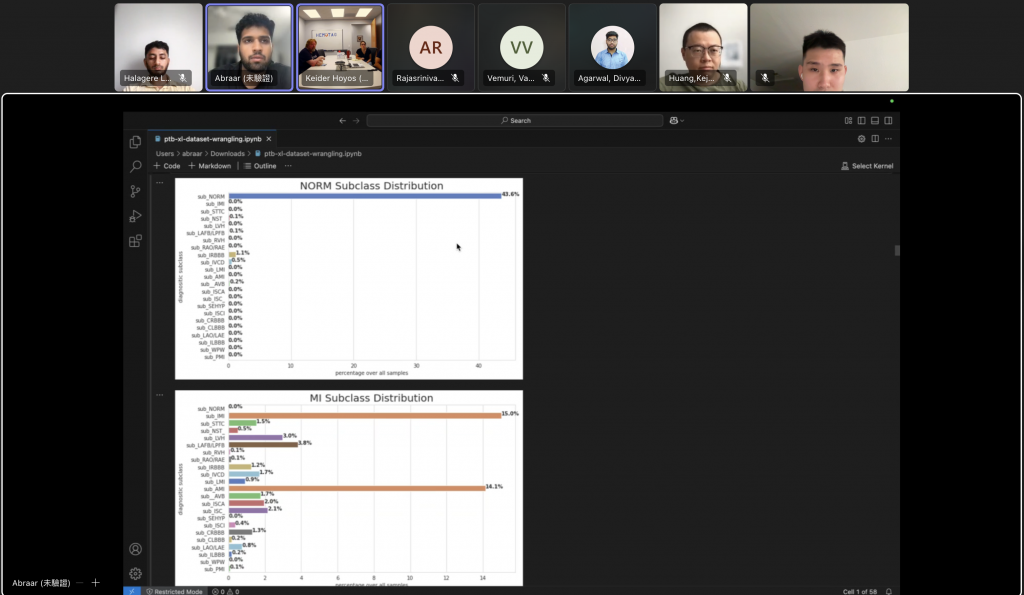This screenshot has width=1024, height=595.
Task: Expand the notebook toolbar more actions ellipsis
Action: click(288, 166)
